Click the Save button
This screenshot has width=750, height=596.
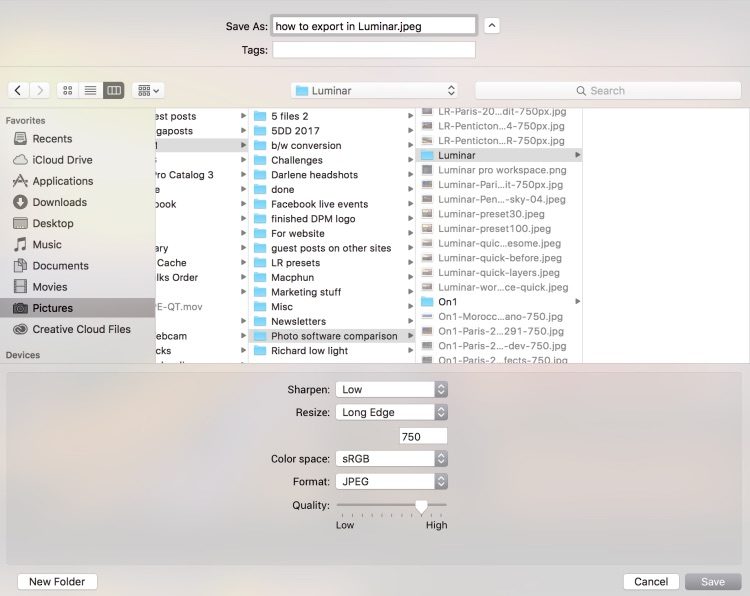coord(713,582)
